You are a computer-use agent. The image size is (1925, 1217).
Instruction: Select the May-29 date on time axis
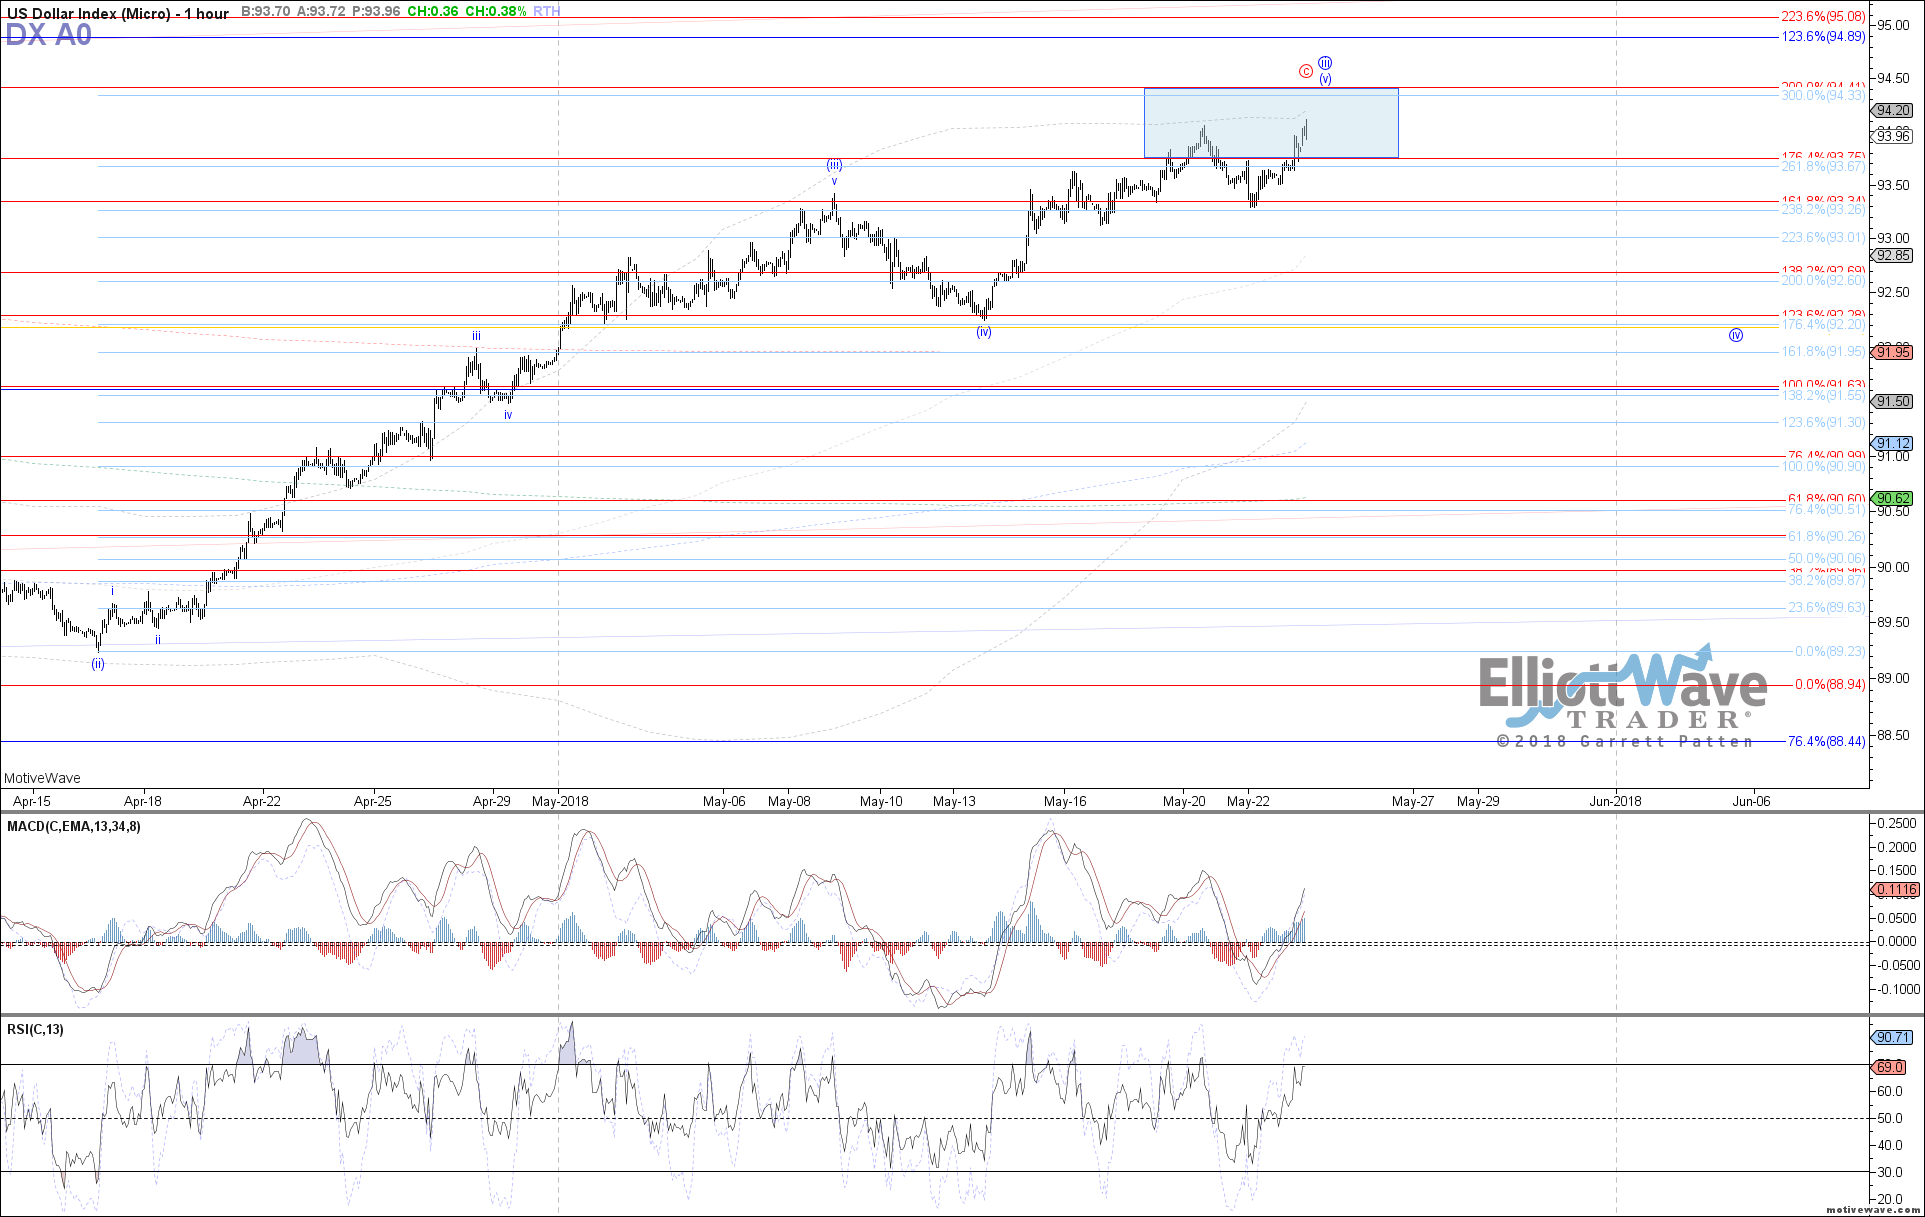[x=1478, y=801]
